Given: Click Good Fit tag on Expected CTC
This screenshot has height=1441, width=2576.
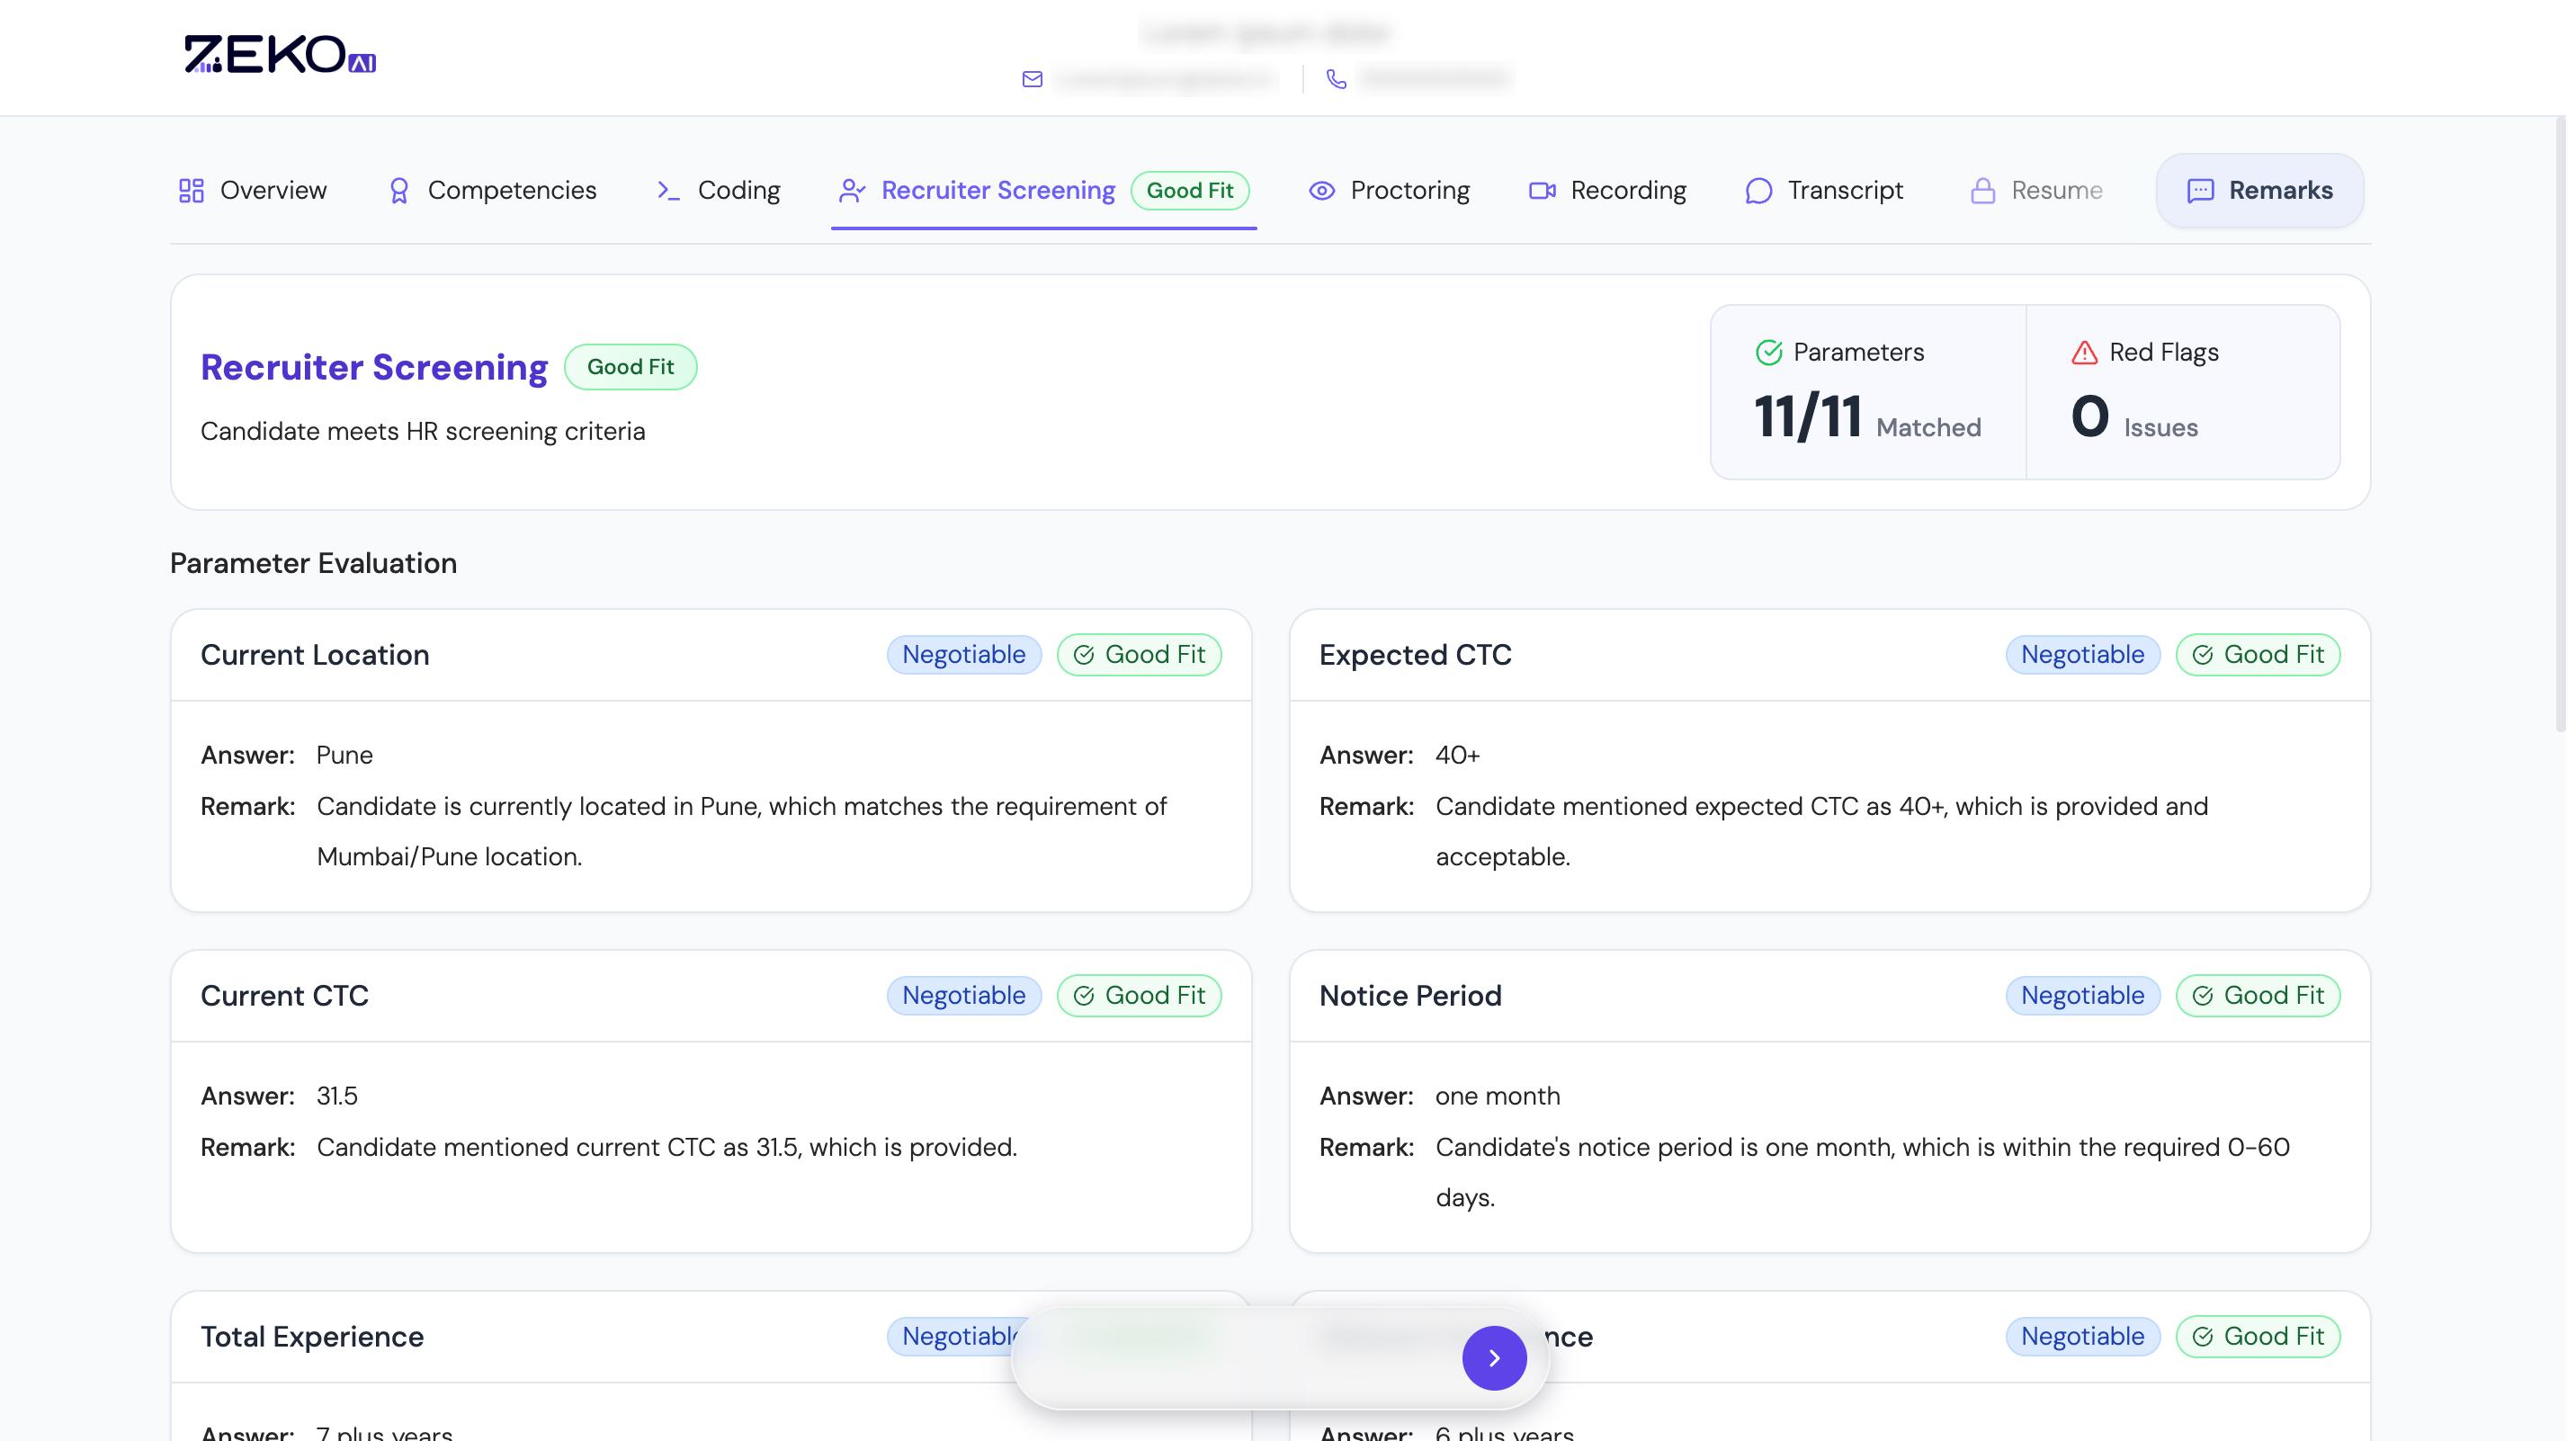Looking at the screenshot, I should tap(2257, 654).
